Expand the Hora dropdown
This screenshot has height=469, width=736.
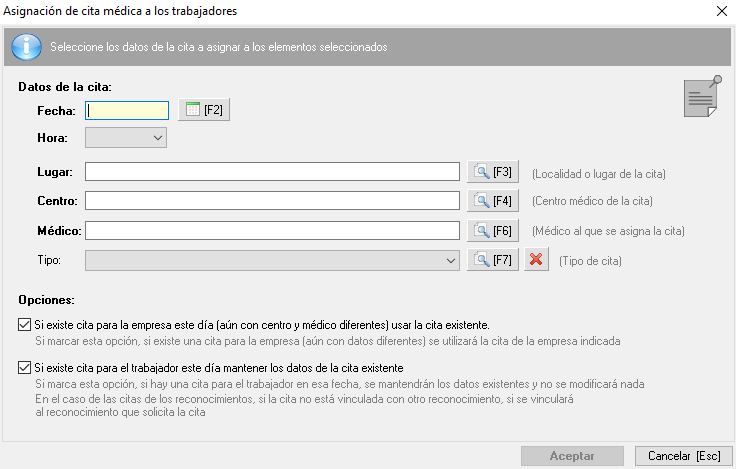coord(126,138)
